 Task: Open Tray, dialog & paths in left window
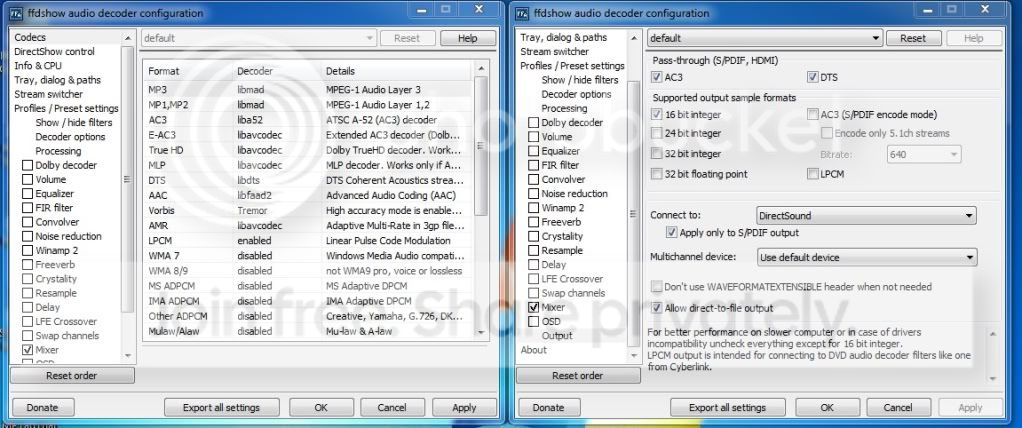[x=57, y=80]
